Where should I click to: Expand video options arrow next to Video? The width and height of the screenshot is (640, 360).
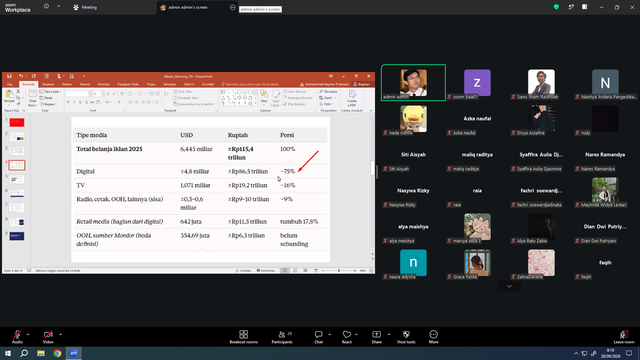60,334
